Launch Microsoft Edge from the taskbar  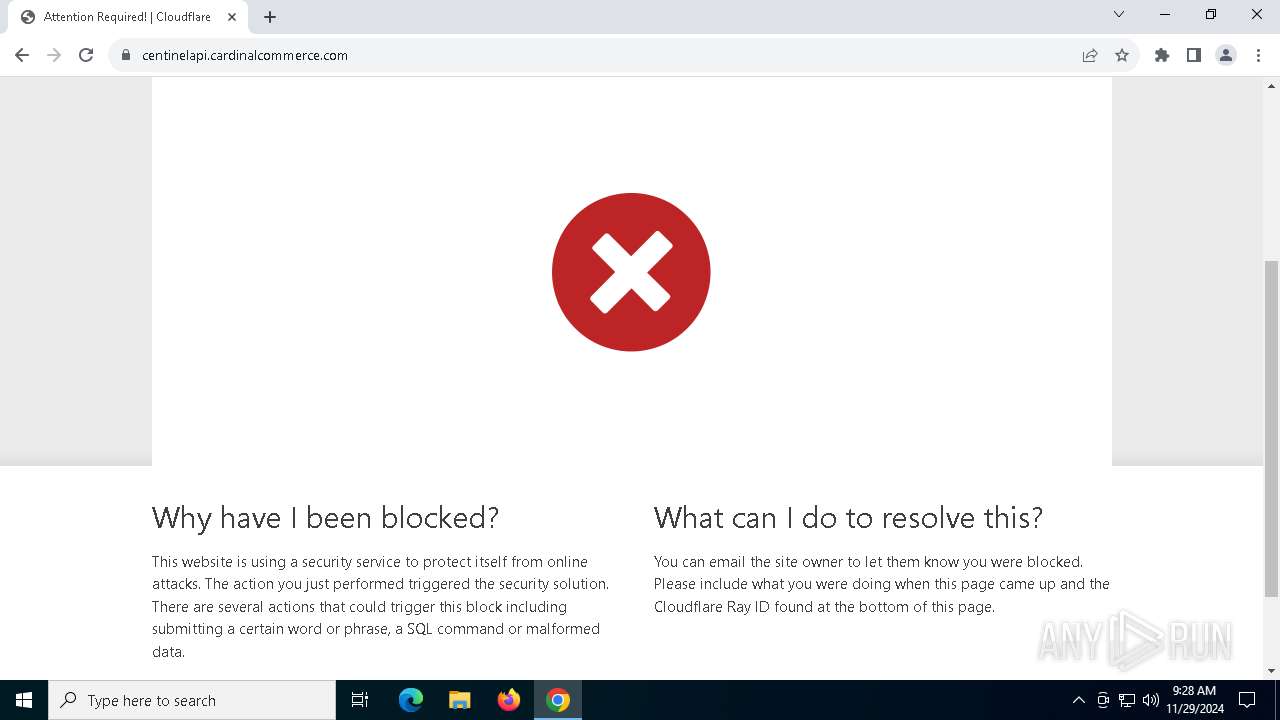(411, 700)
